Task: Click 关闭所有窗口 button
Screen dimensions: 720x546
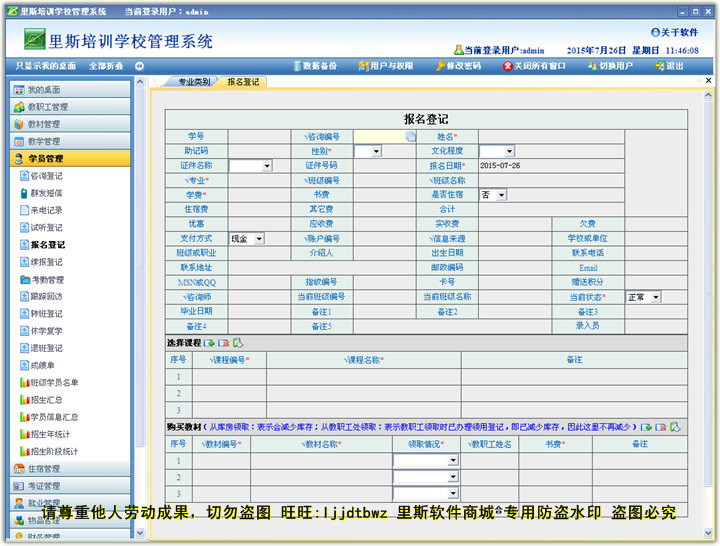Action: [x=534, y=66]
